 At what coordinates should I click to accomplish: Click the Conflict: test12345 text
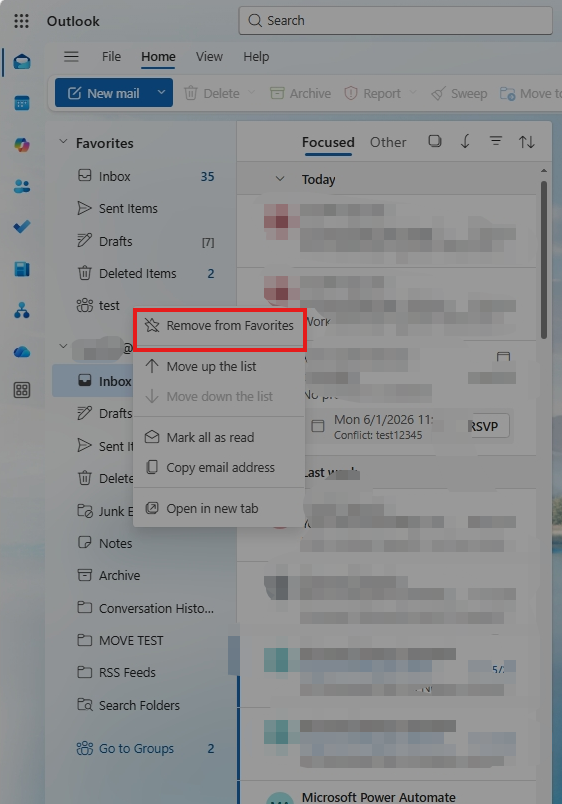(378, 435)
